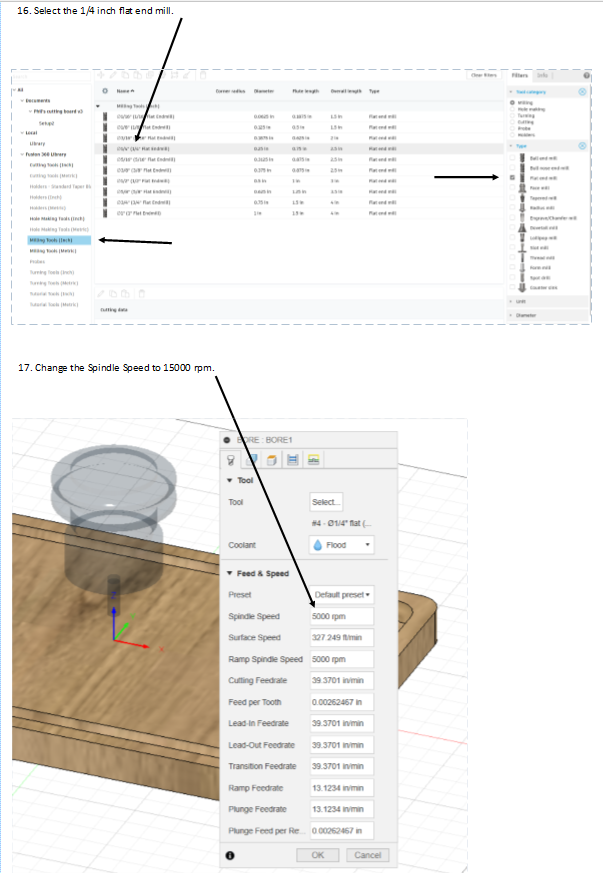Open the Geometry tab in BORE dialog
The height and width of the screenshot is (873, 603).
tap(251, 460)
